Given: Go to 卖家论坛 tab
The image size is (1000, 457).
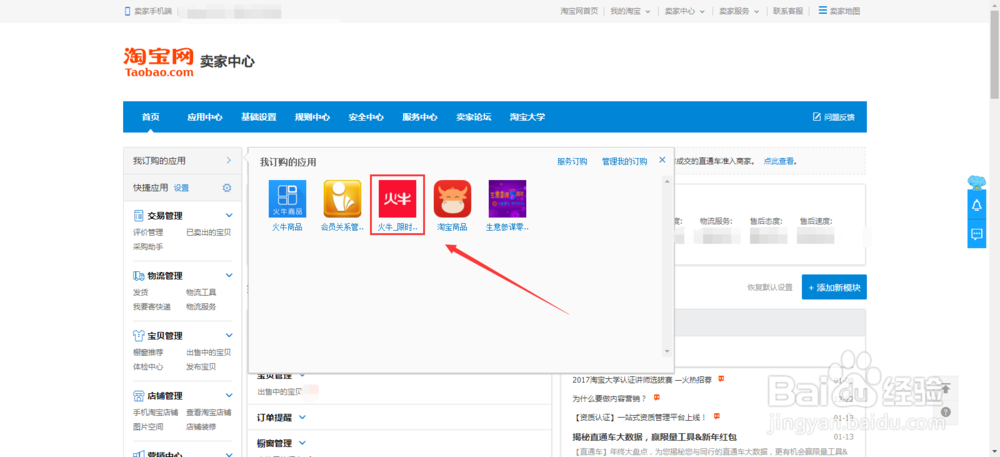Looking at the screenshot, I should click(473, 117).
